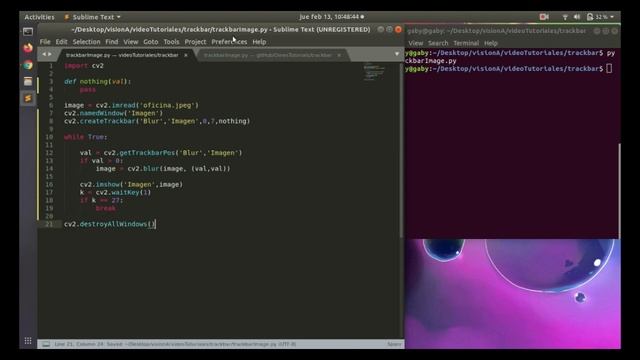Click the Sublime Text dock icon
This screenshot has height=360, width=640.
click(28, 98)
